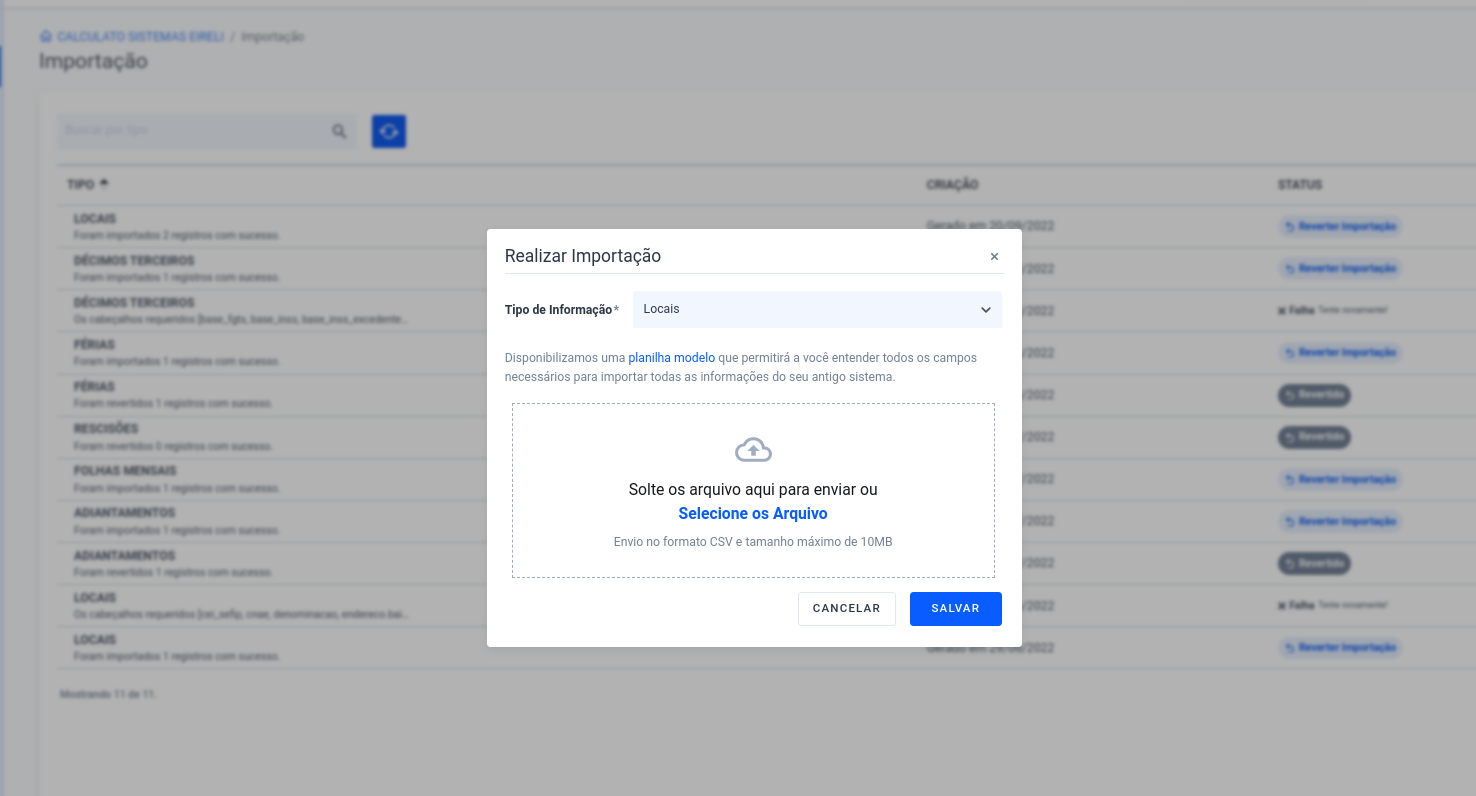The width and height of the screenshot is (1476, 796).
Task: Close the Realizar Importação dialog with X
Action: coord(994,257)
